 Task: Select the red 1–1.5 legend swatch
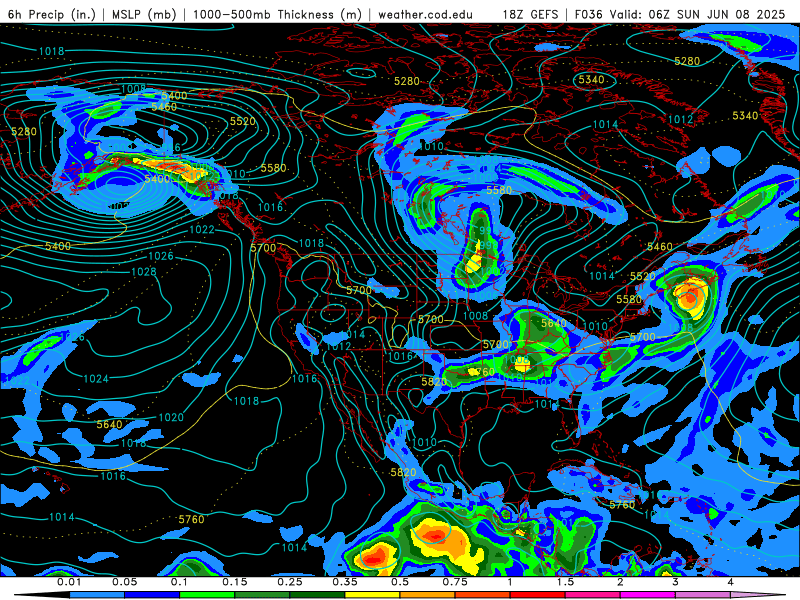(538, 595)
